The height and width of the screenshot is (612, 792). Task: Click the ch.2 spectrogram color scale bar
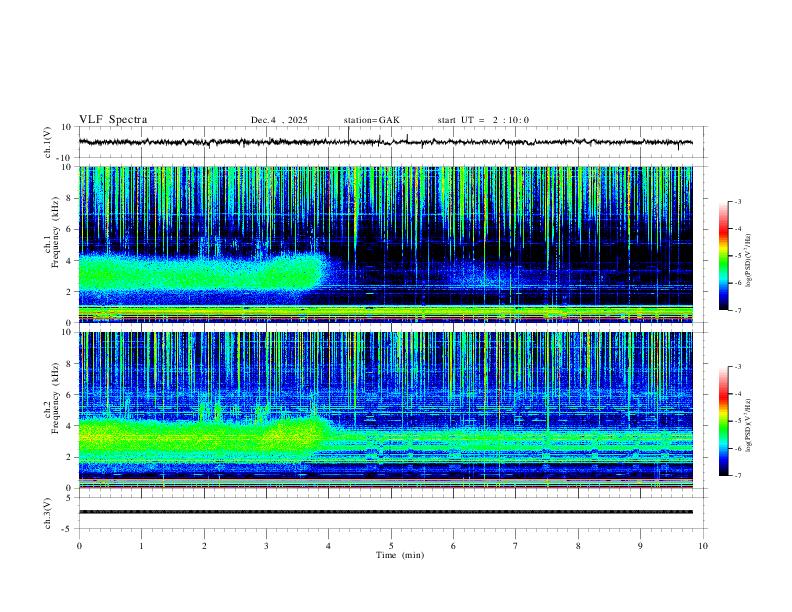723,421
